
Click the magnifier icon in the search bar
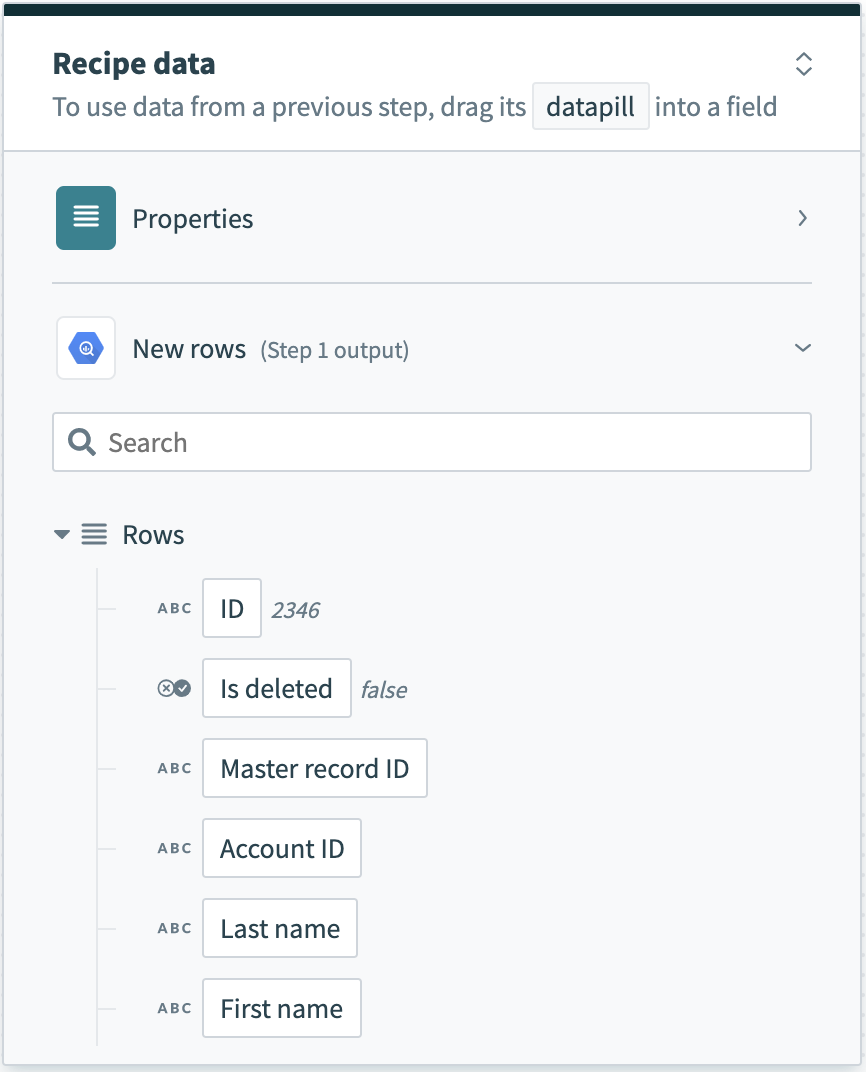81,442
